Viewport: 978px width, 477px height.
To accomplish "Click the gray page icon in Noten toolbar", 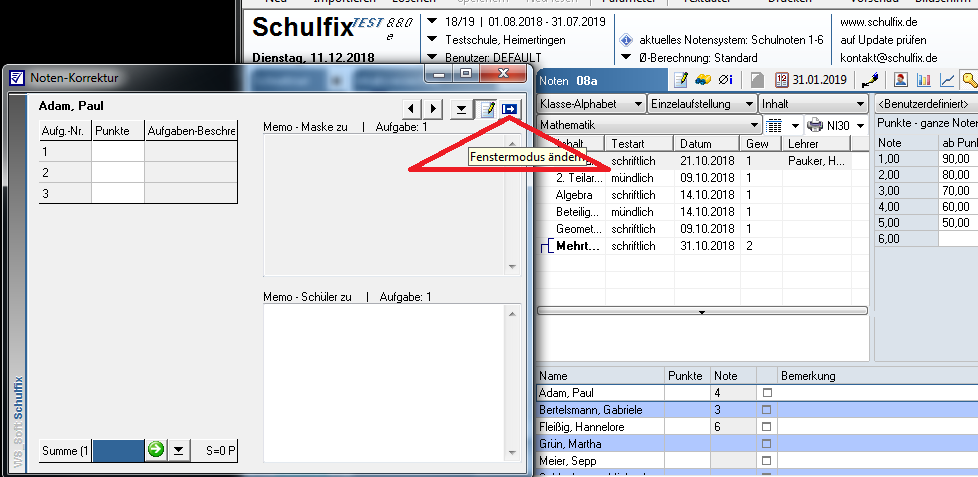I will [x=757, y=80].
